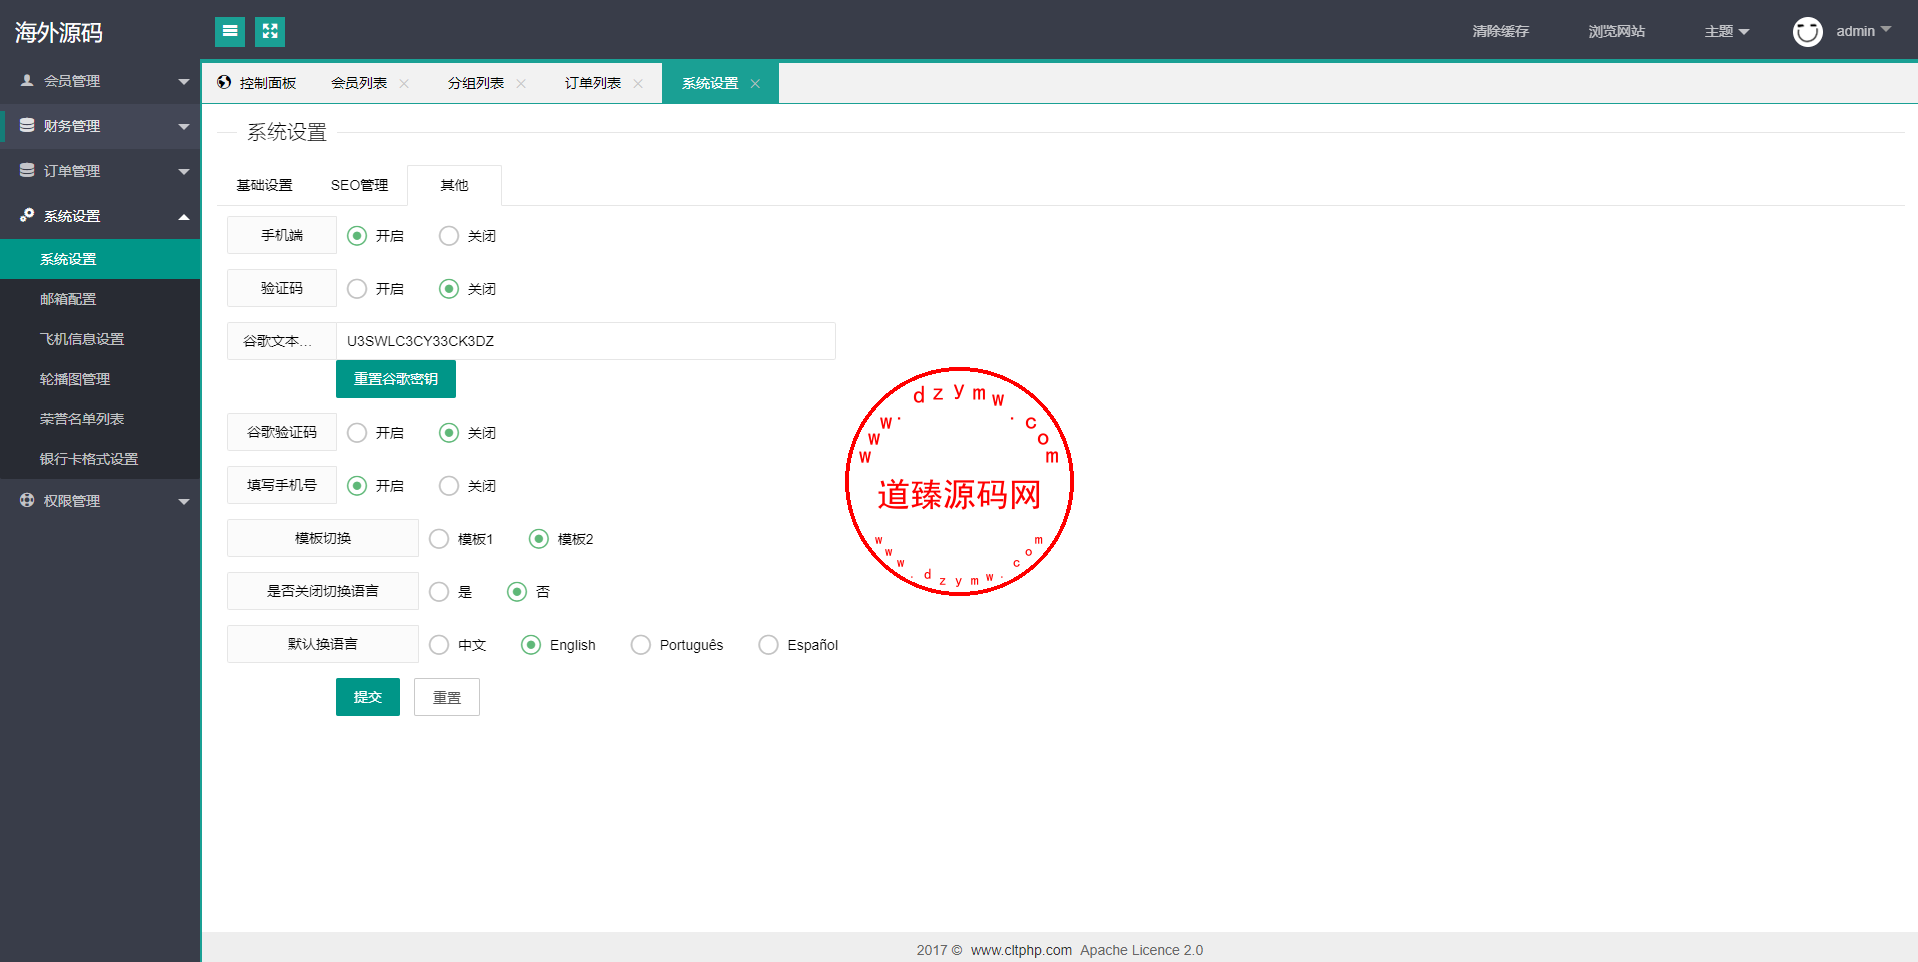Close the 分组列表 tab
The image size is (1918, 962).
(x=521, y=83)
